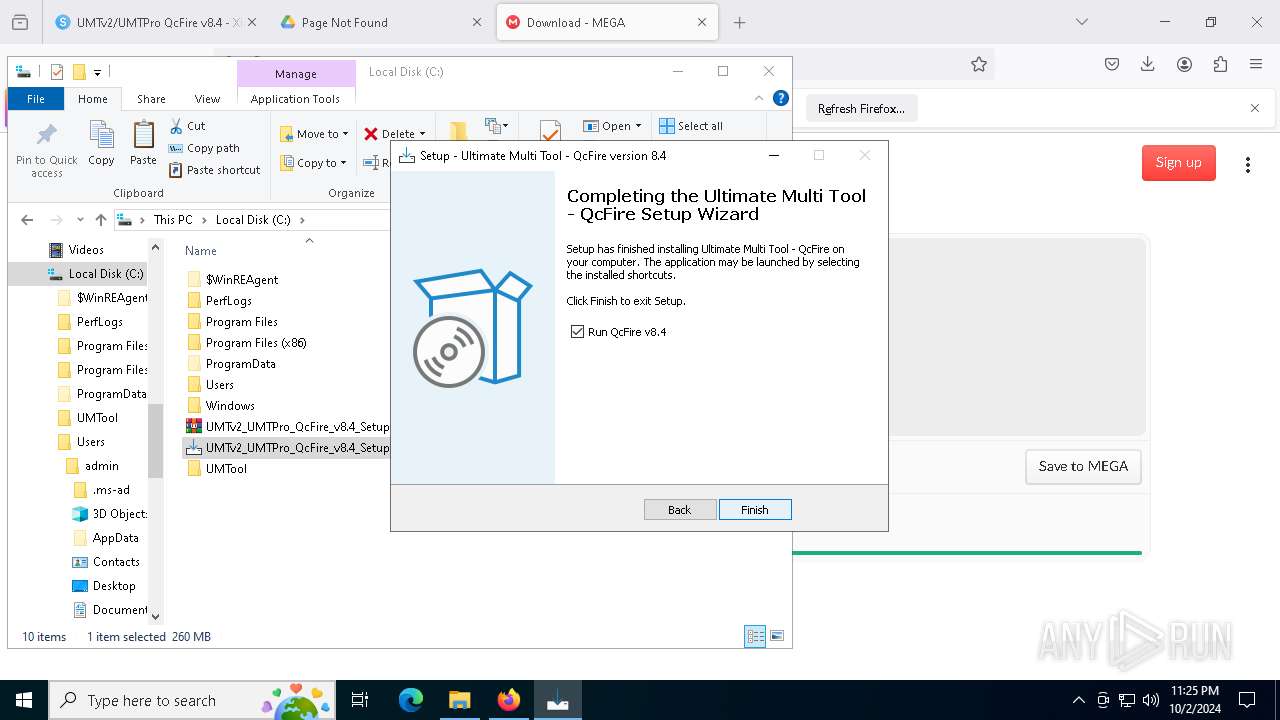Image resolution: width=1280 pixels, height=720 pixels.
Task: Open Quick Access Toolbar customize dropdown
Action: pos(97,72)
